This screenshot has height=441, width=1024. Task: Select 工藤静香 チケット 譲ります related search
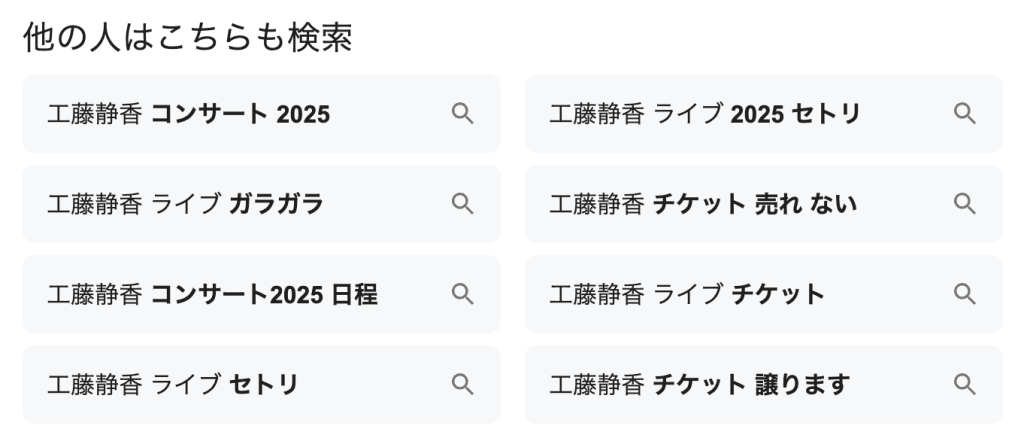(699, 384)
